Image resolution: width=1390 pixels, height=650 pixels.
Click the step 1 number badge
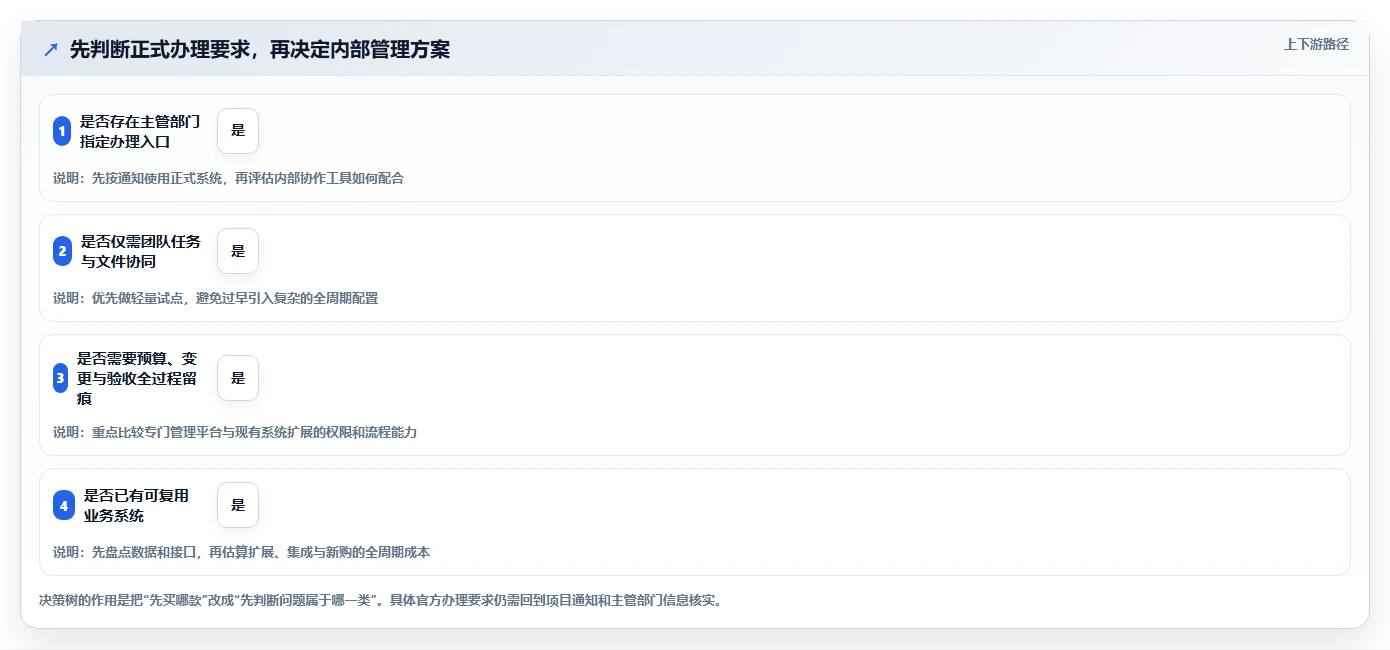click(x=61, y=131)
